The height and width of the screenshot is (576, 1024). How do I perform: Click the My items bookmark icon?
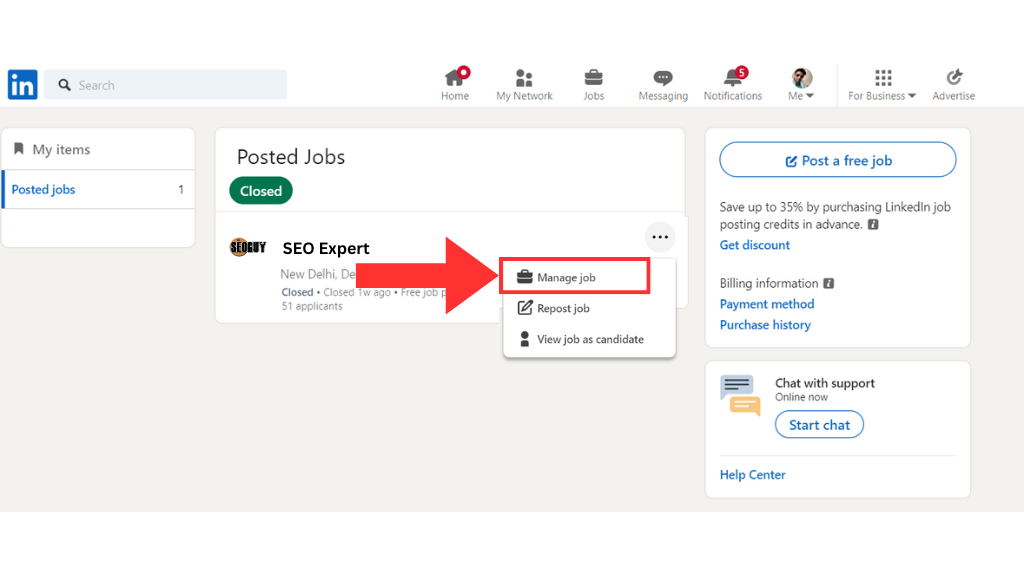19,149
